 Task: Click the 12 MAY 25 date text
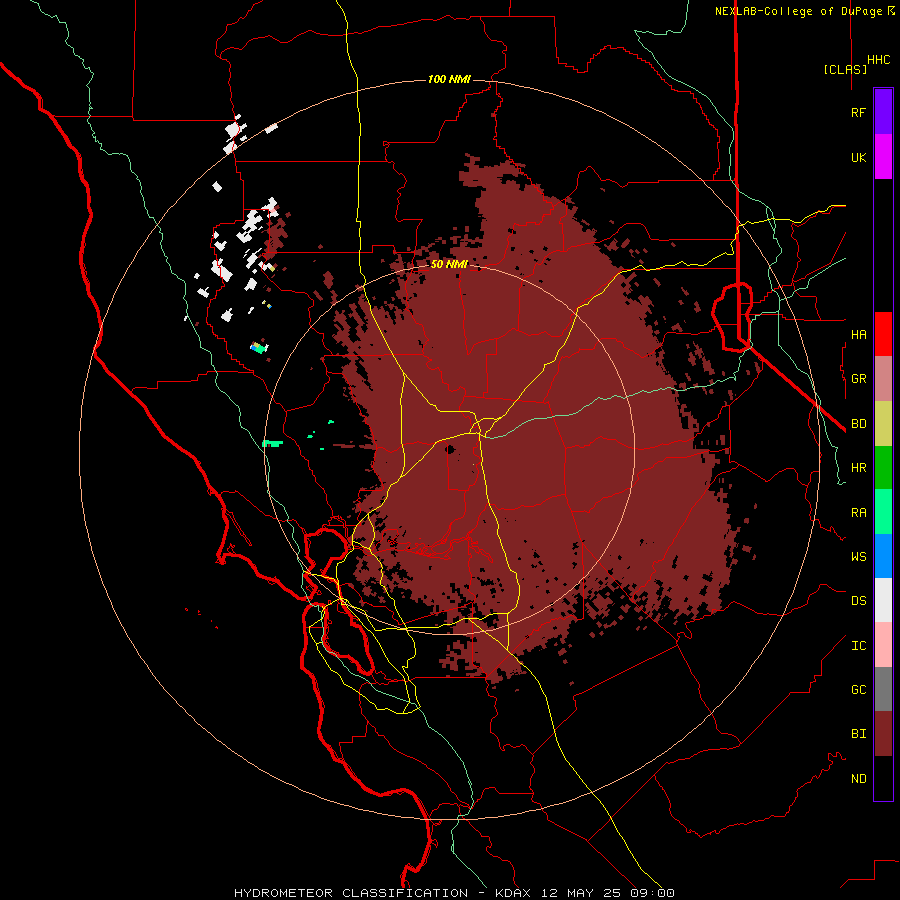tap(583, 893)
